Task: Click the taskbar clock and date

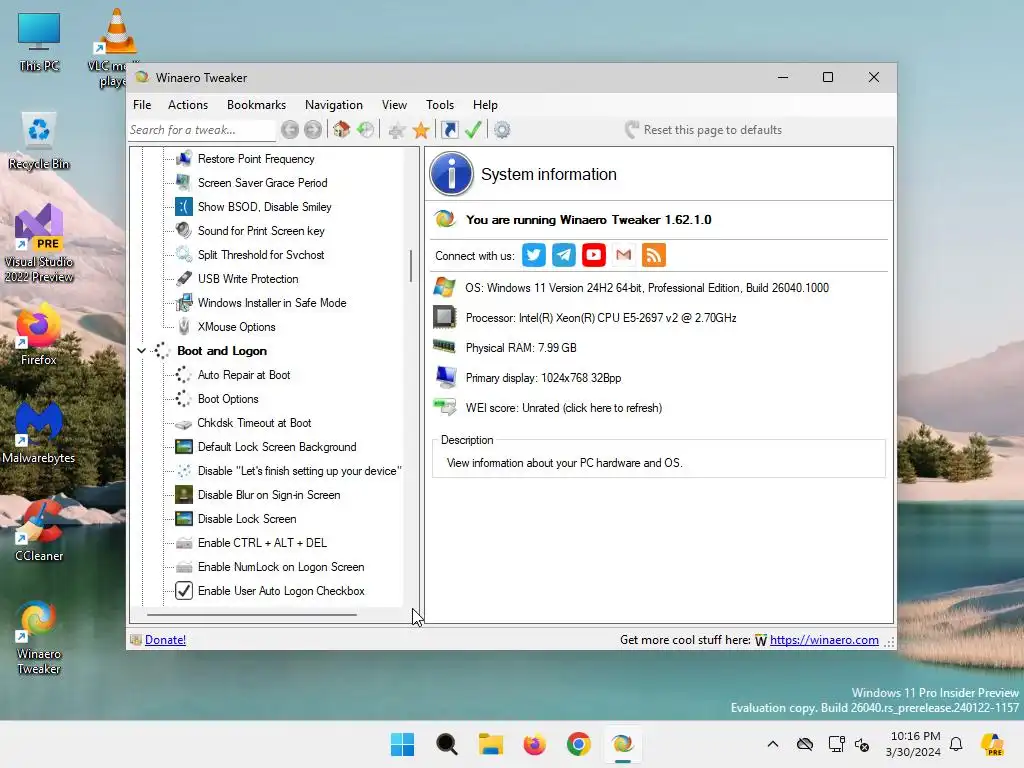Action: coord(914,744)
